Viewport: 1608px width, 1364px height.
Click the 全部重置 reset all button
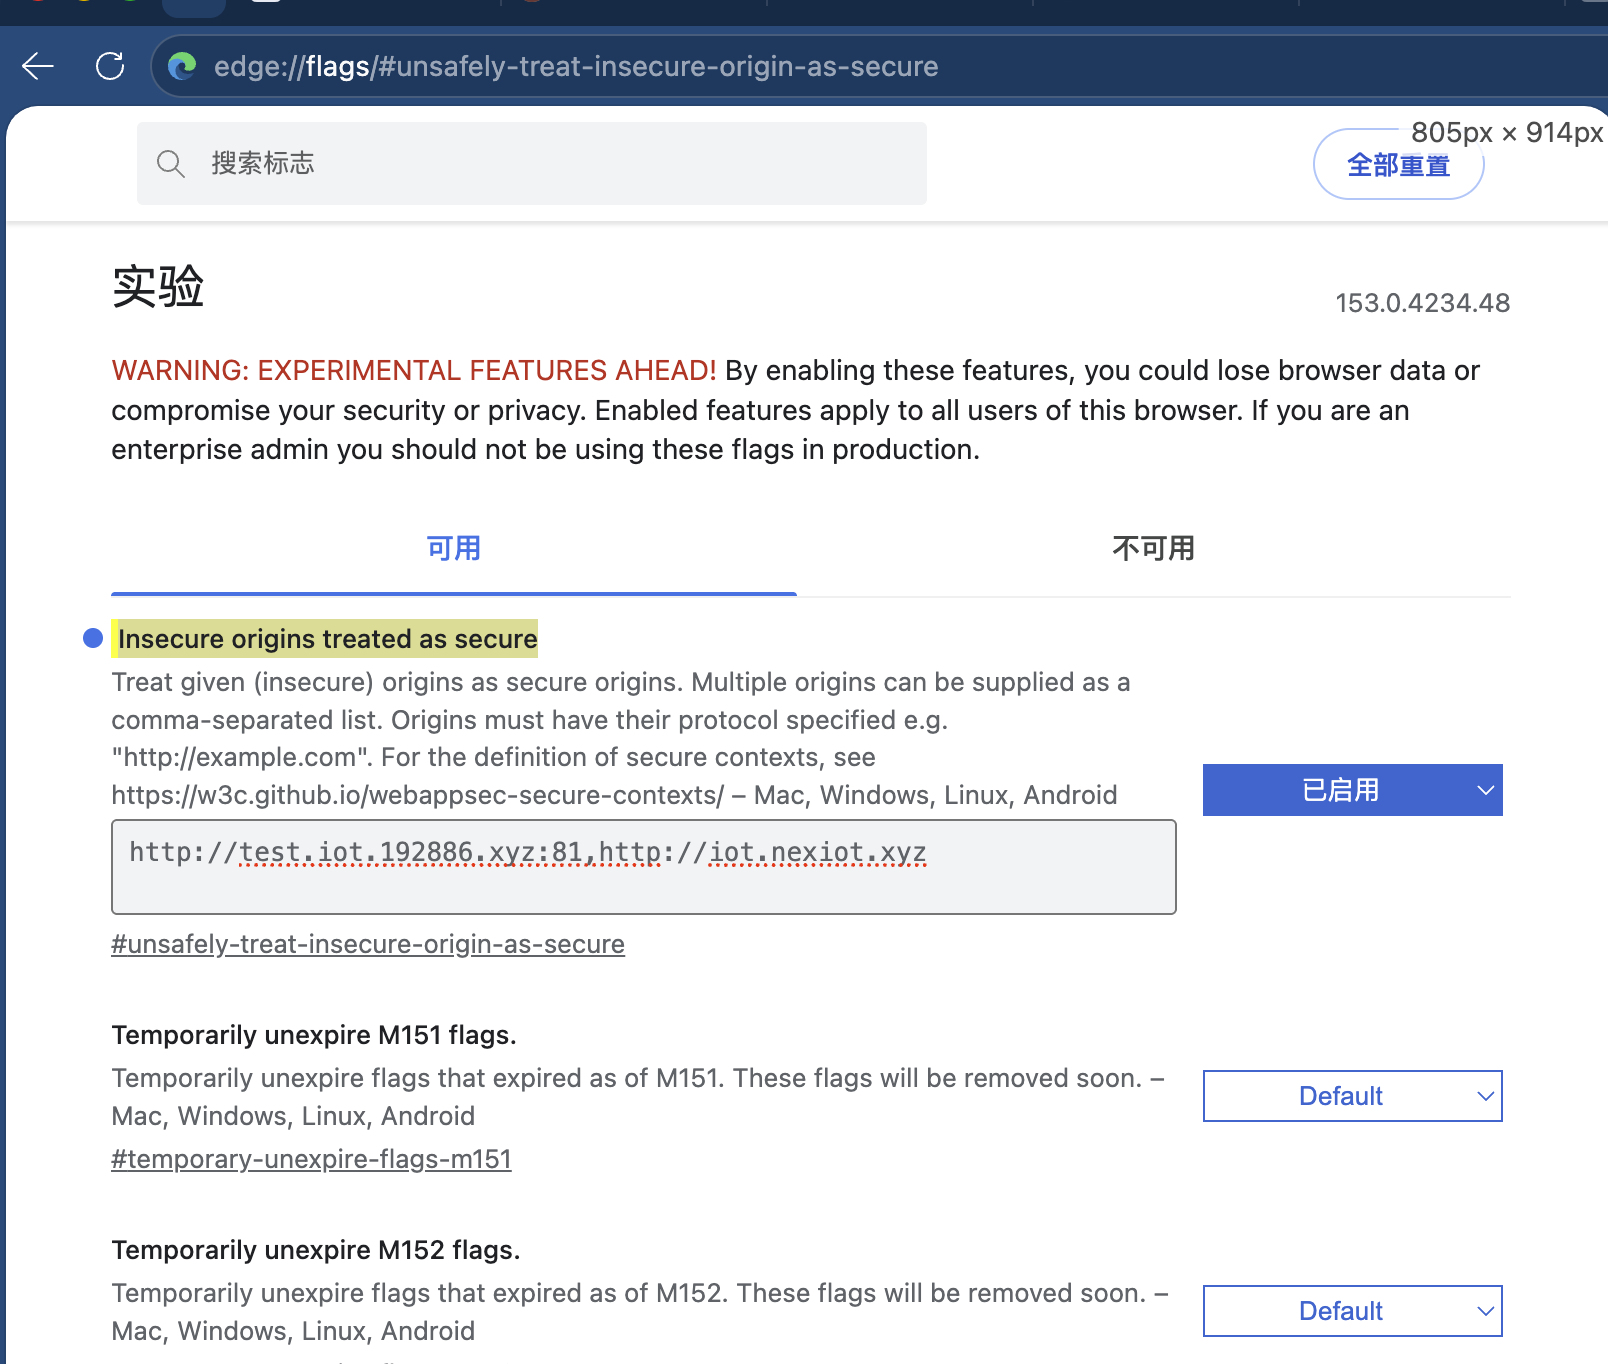pyautogui.click(x=1398, y=165)
